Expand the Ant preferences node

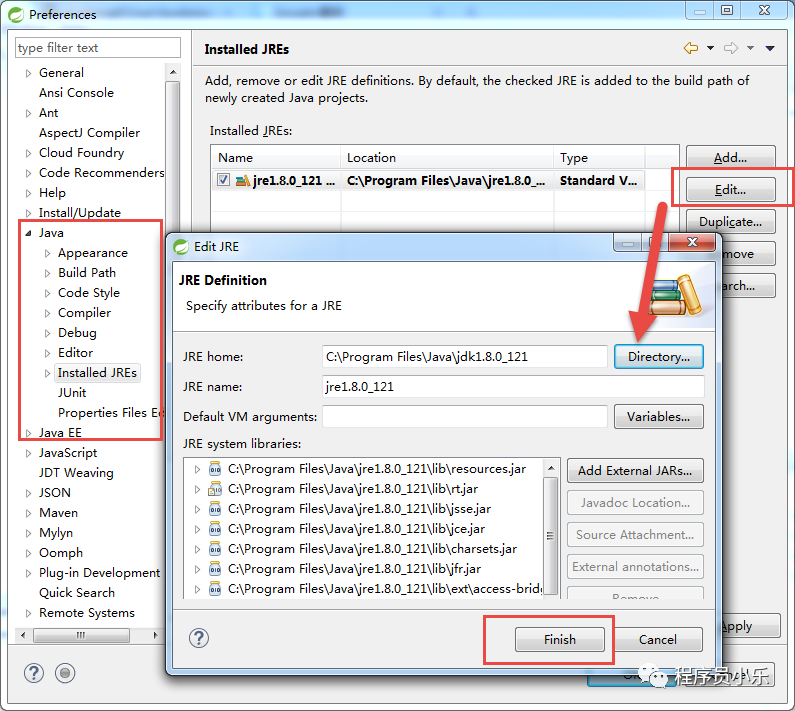coord(28,113)
